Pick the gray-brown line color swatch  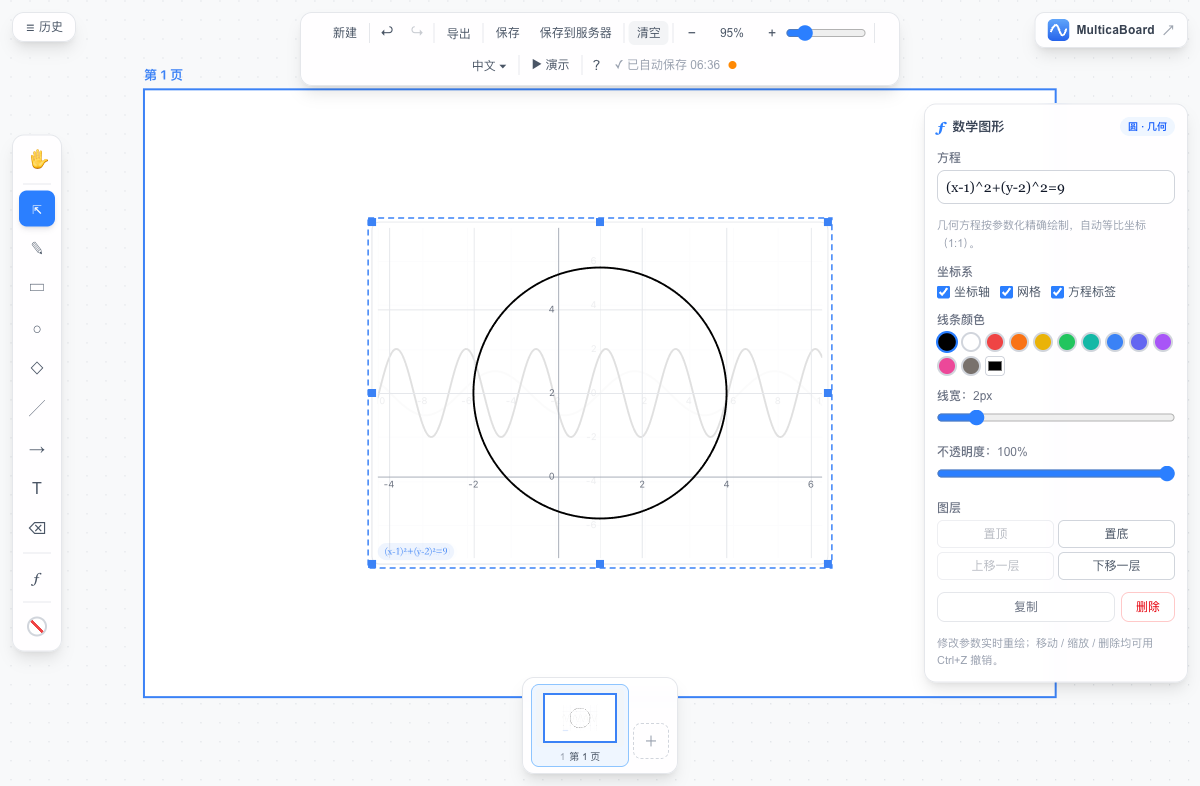coord(971,366)
